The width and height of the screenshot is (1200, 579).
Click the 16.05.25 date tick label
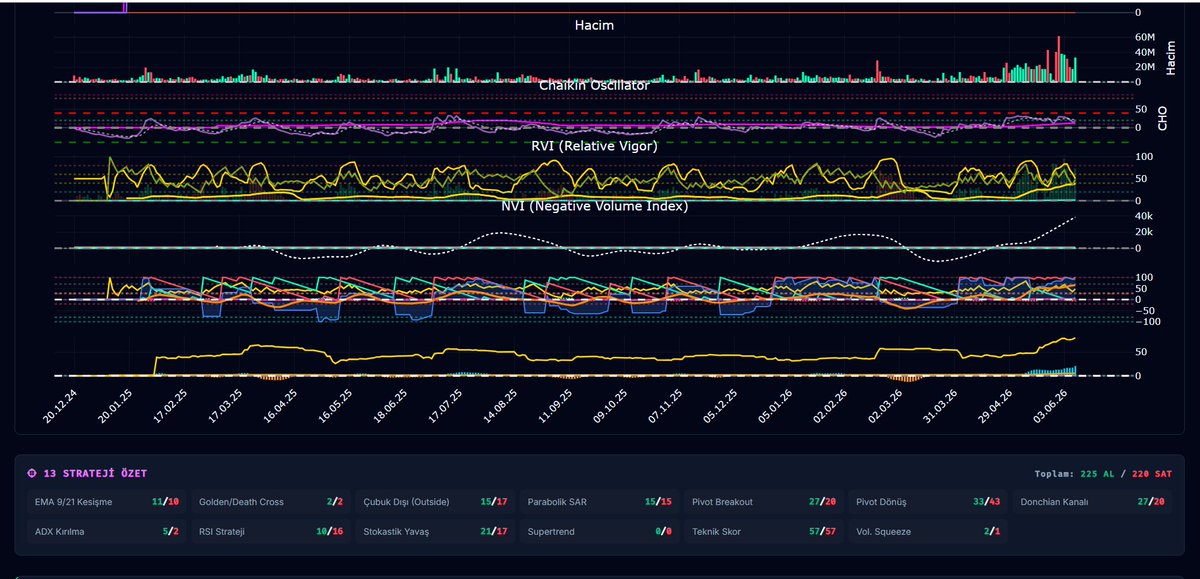point(335,406)
